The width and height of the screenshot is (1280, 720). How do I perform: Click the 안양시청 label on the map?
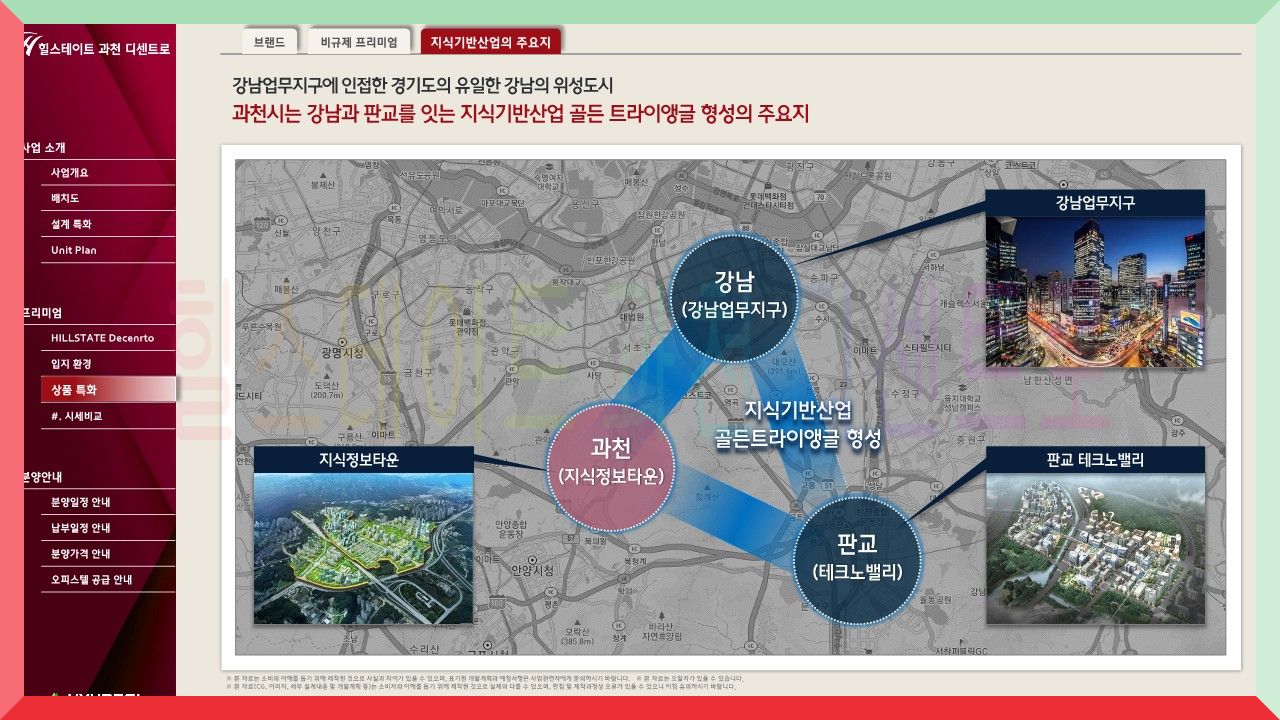pos(531,569)
